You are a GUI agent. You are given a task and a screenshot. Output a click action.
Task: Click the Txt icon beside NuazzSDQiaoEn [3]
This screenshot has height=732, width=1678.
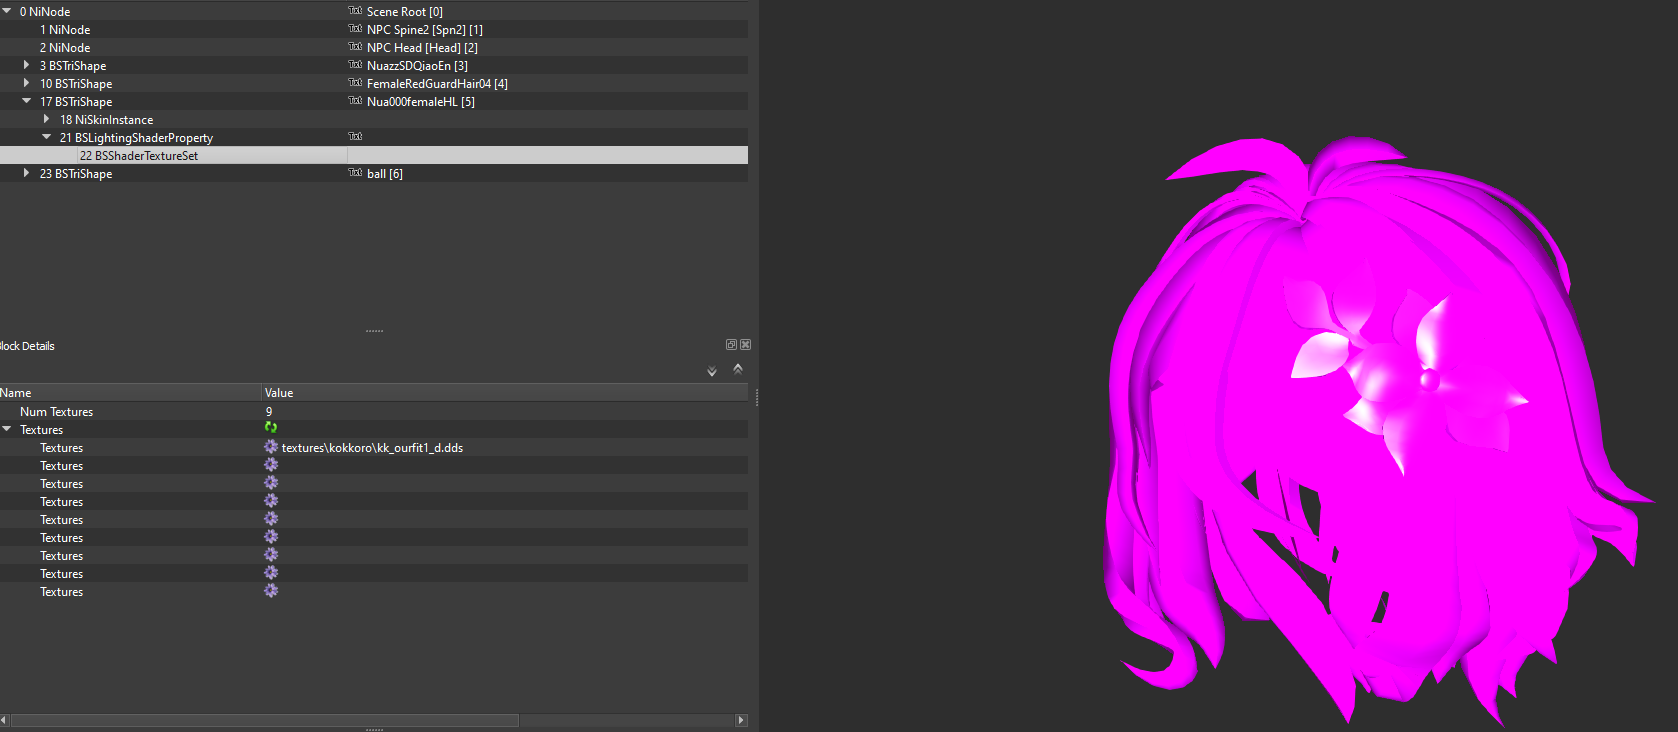[355, 65]
